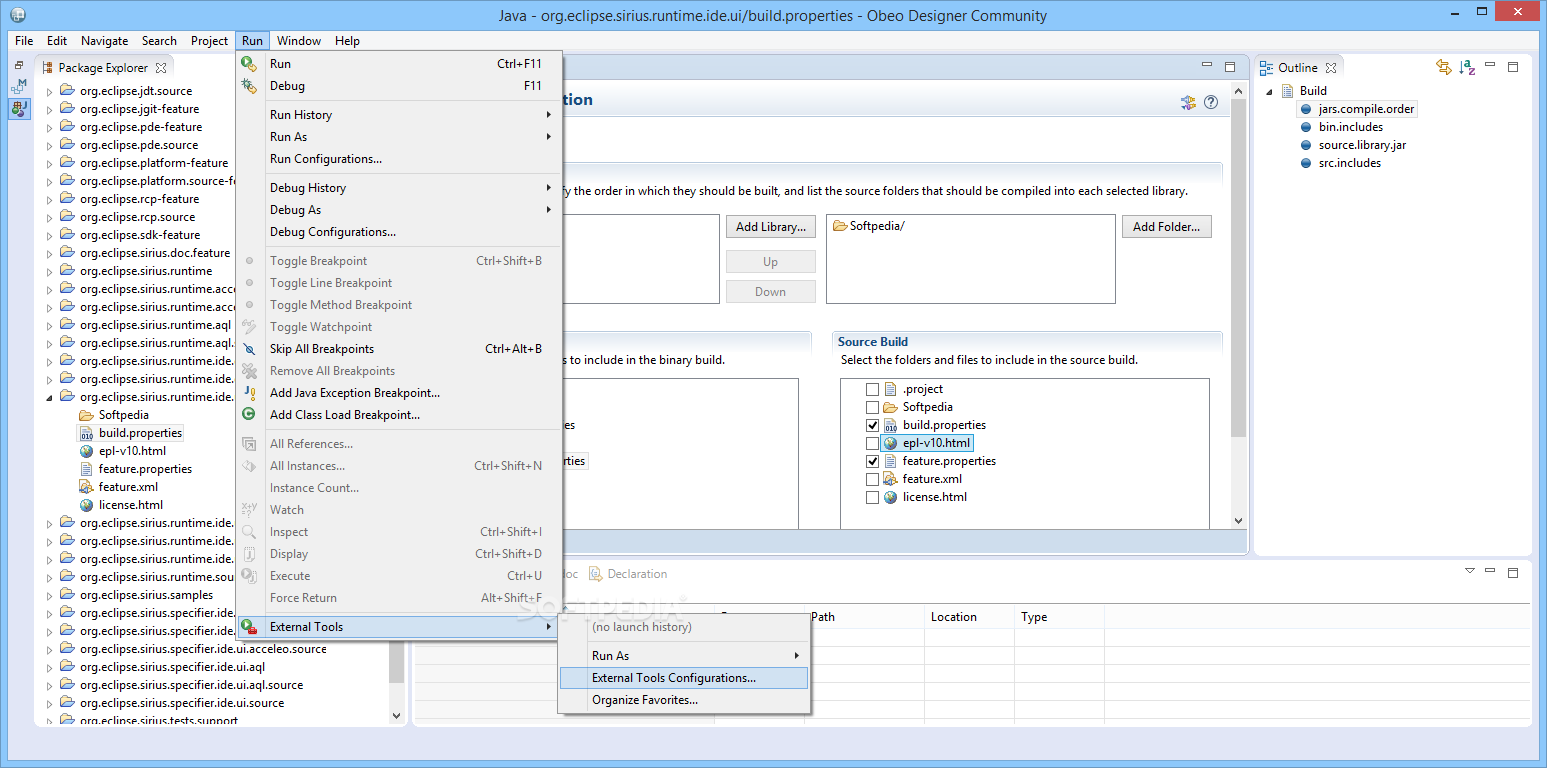Click the Package Explorer view icon
The height and width of the screenshot is (768, 1547).
coord(47,68)
